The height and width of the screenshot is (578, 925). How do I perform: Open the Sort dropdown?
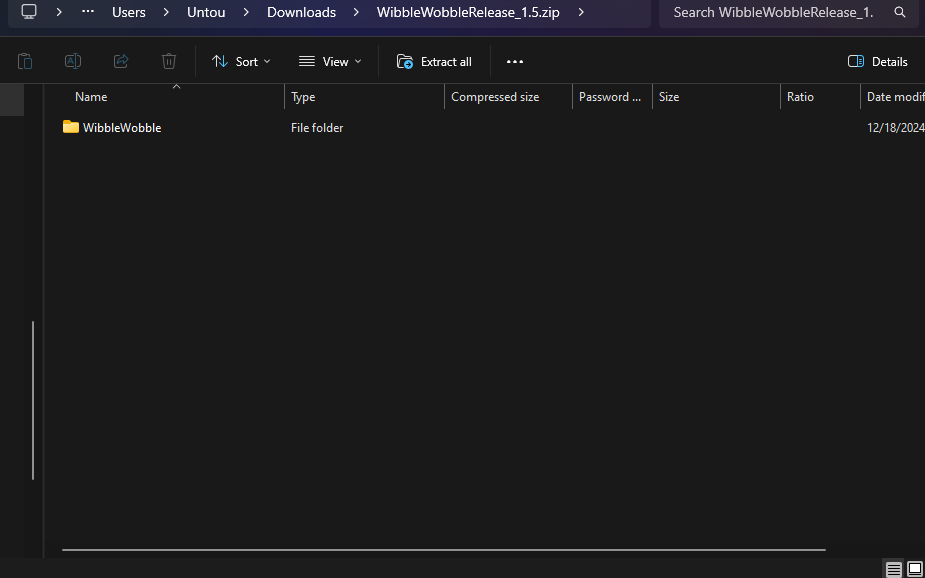[x=241, y=61]
